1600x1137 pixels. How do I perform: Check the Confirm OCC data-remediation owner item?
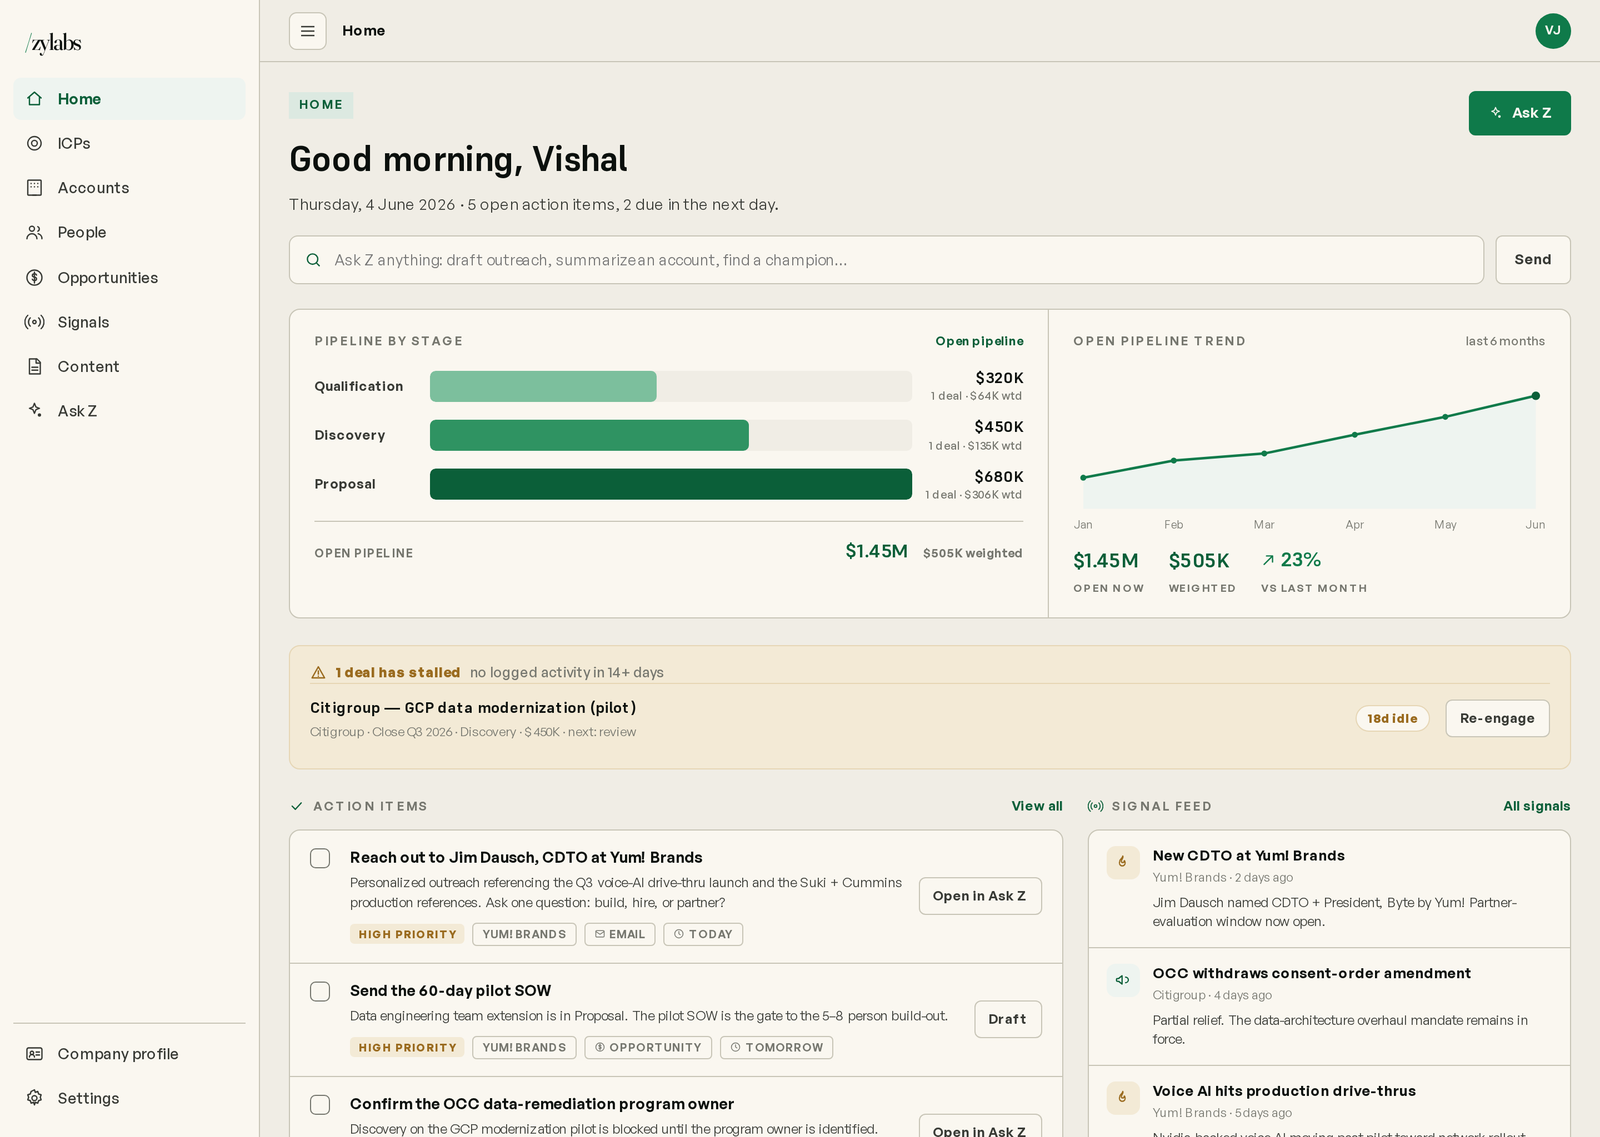pos(320,1105)
